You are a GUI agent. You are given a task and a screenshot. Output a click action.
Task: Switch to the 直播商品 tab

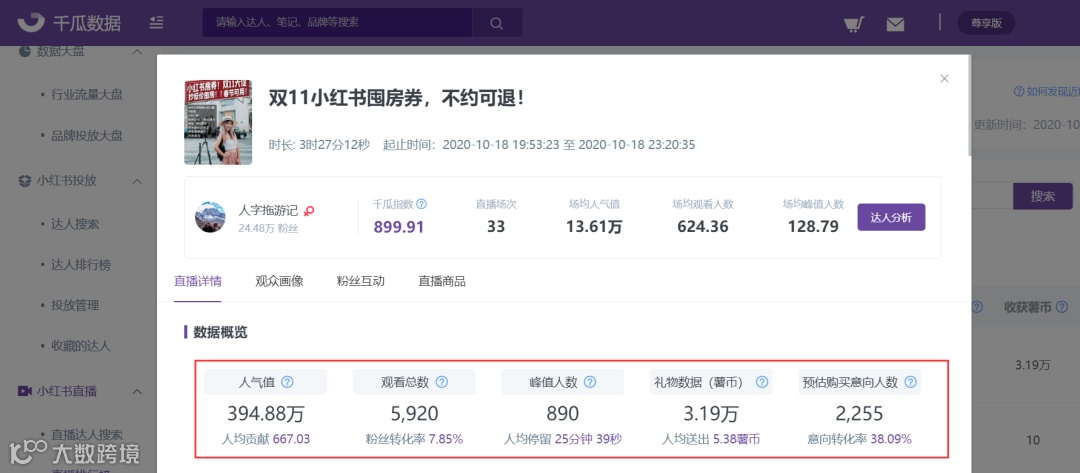[x=442, y=281]
